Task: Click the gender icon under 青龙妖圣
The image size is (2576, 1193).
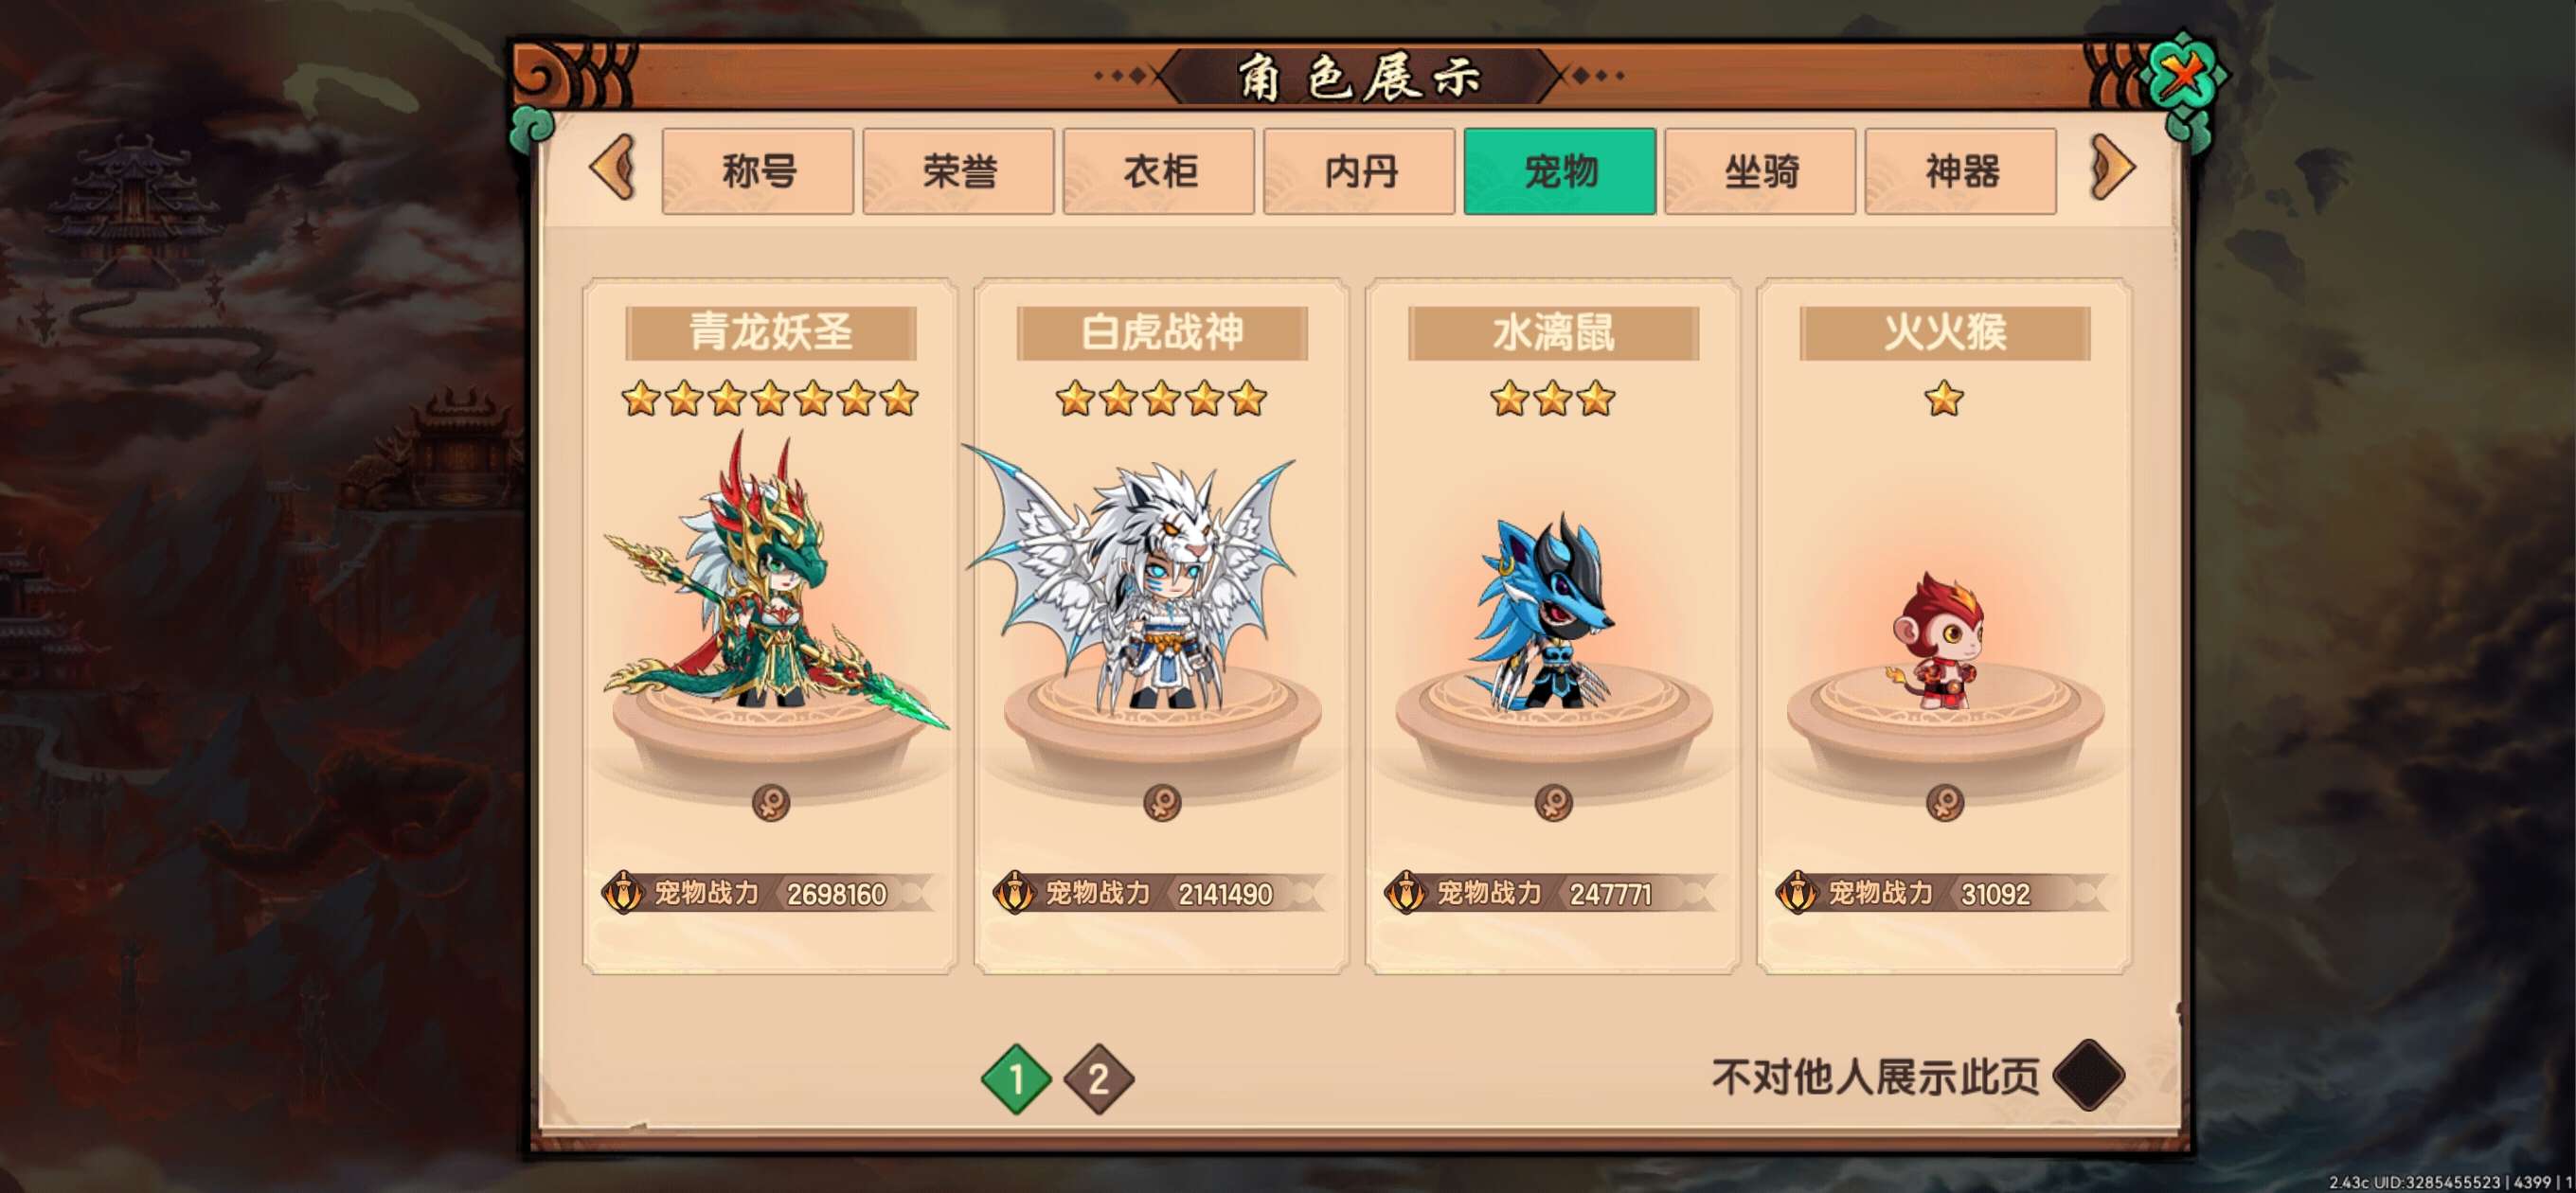Action: 770,802
